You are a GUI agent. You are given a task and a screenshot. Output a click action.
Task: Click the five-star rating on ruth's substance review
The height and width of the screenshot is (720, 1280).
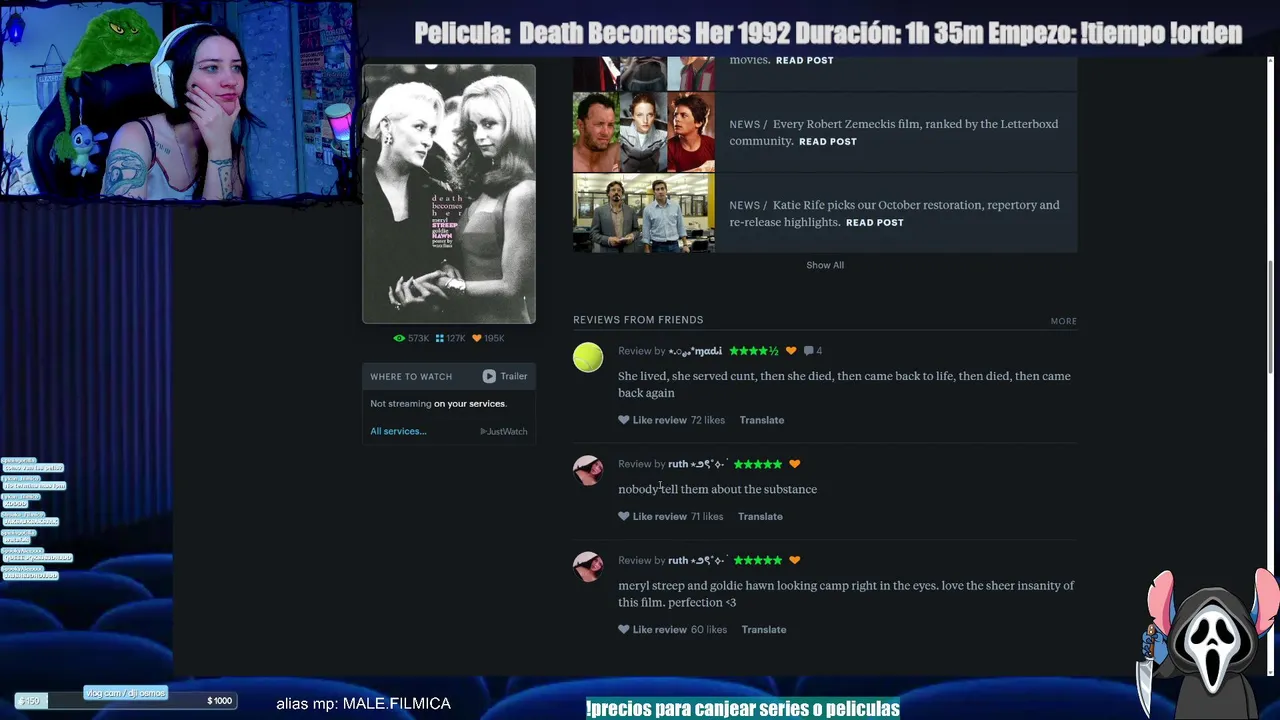click(x=757, y=465)
